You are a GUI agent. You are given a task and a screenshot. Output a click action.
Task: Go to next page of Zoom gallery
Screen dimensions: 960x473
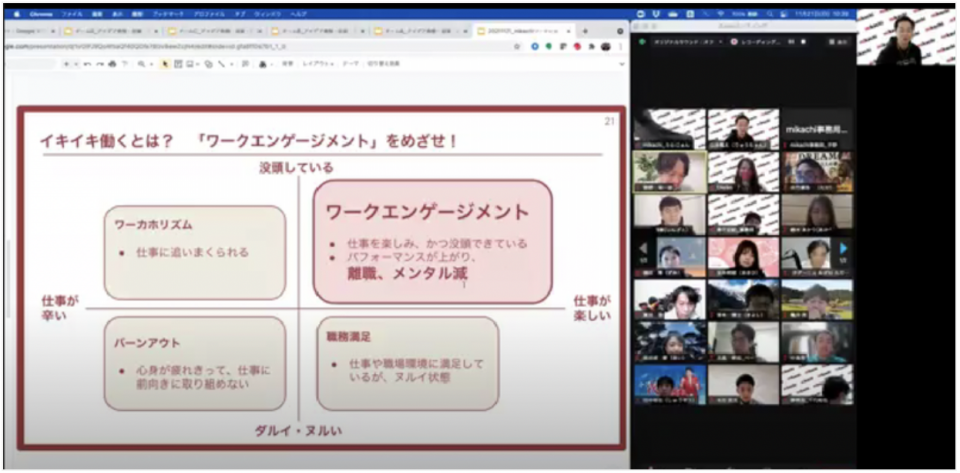[844, 248]
